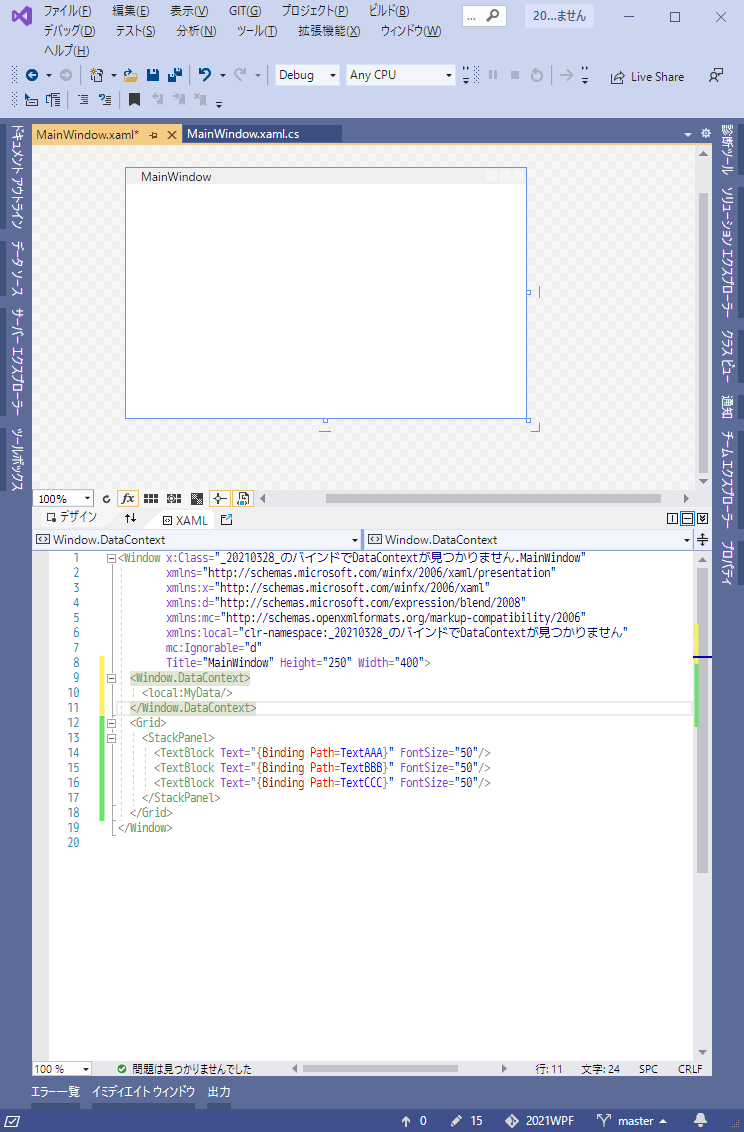Click the editor split bar icon
Viewport: 744px width, 1132px height.
coord(702,539)
